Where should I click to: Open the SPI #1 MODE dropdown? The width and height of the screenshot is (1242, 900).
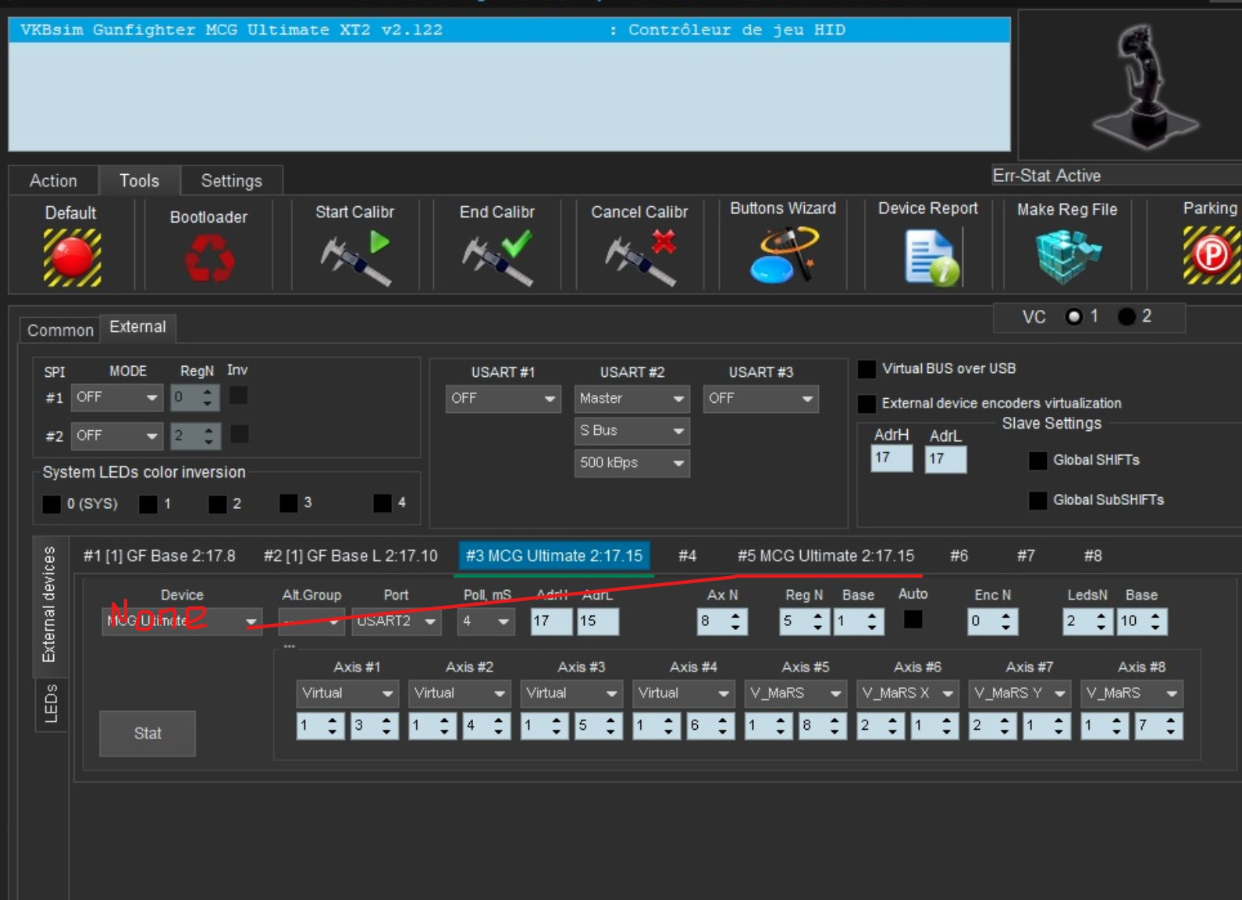pos(117,398)
